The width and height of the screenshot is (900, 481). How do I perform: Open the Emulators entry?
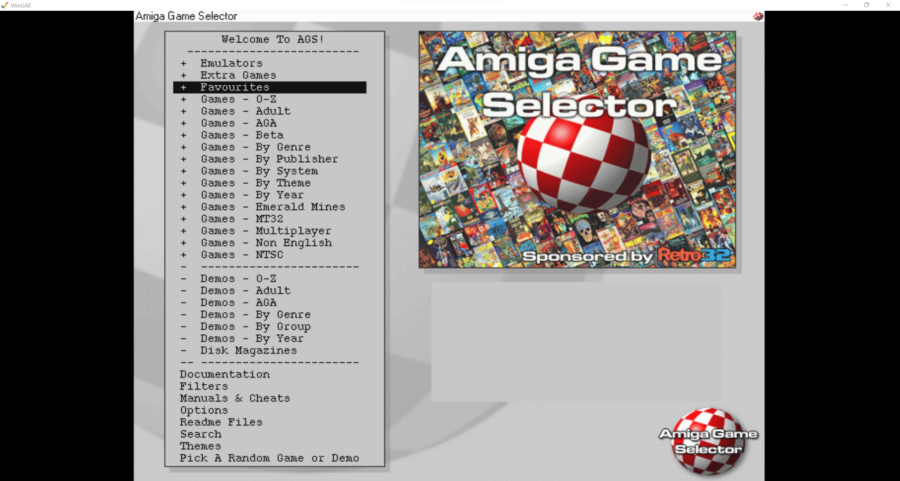click(x=231, y=63)
